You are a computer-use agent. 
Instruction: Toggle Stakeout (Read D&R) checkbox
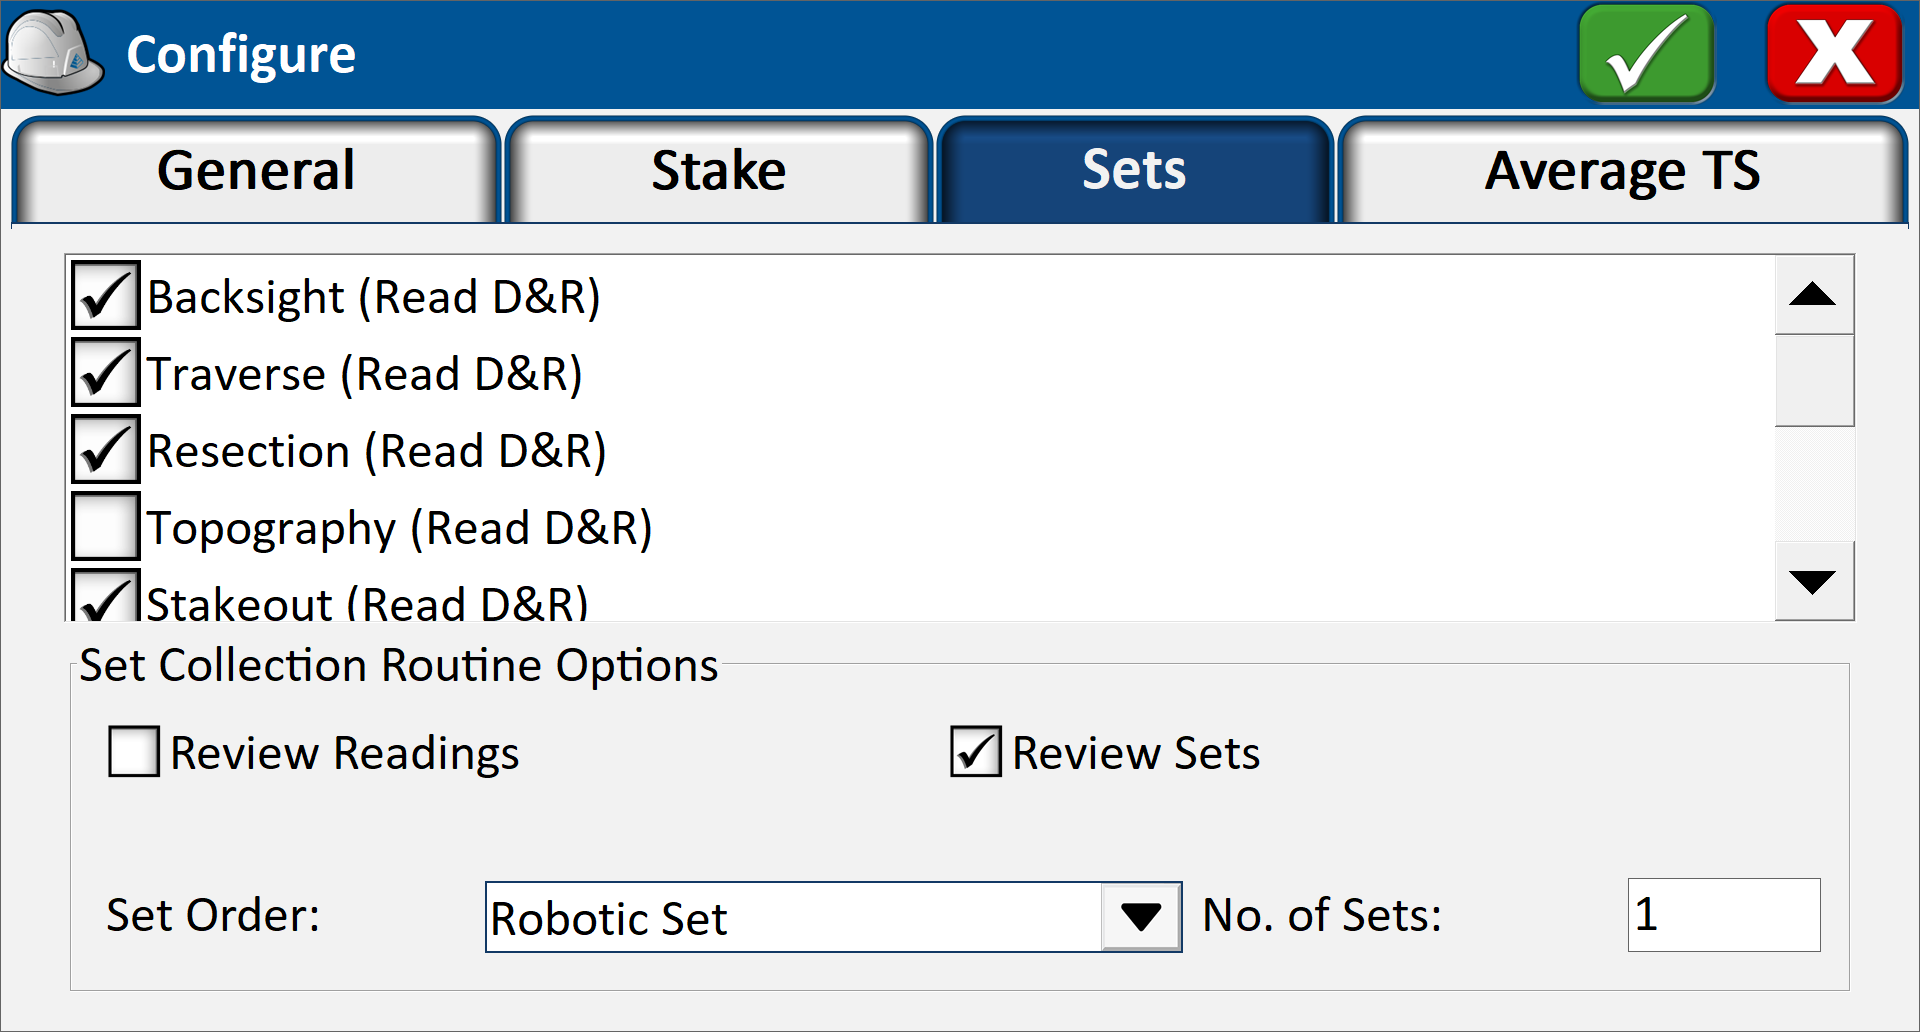(x=105, y=596)
